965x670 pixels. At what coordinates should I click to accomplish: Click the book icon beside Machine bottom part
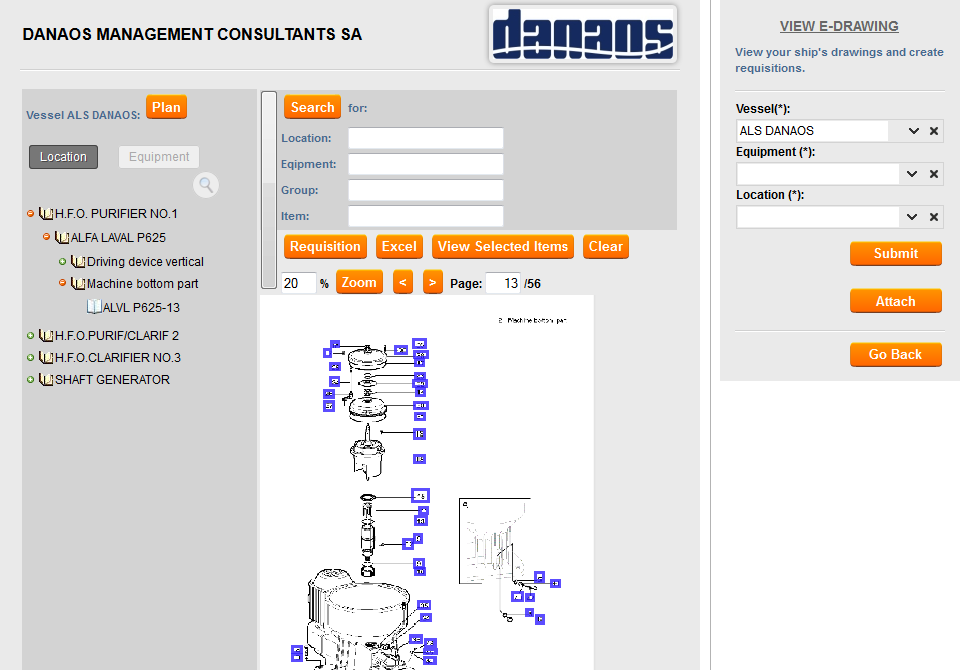(x=78, y=284)
